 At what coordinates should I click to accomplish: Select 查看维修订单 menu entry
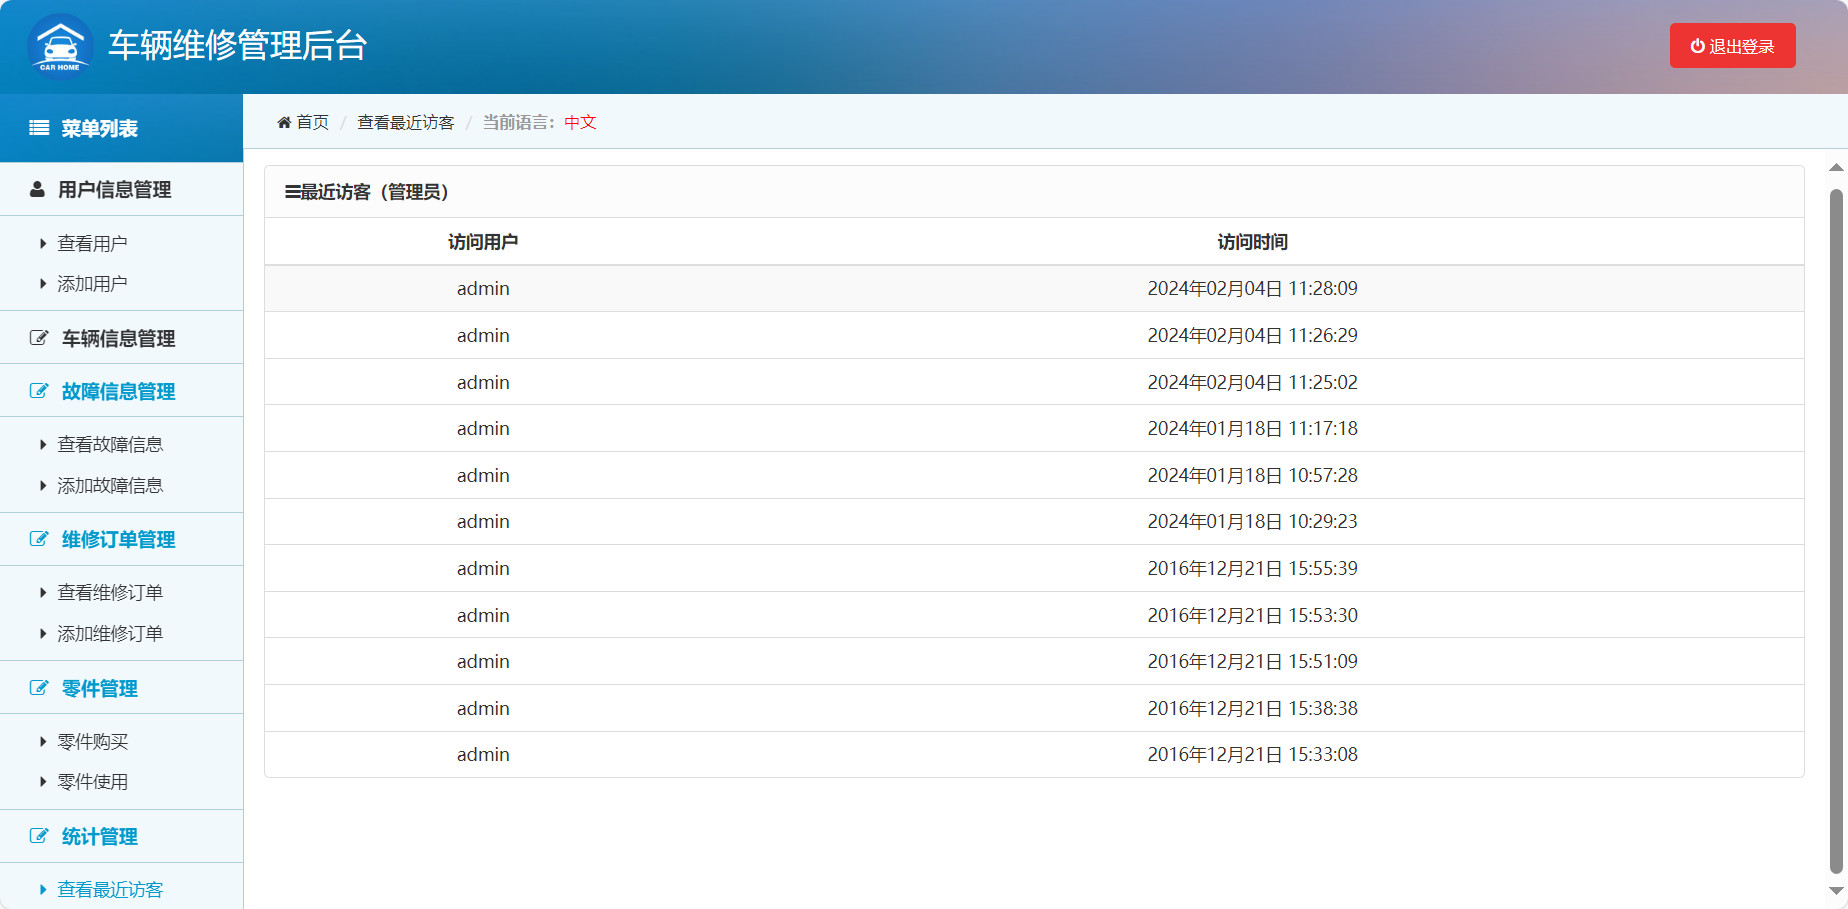click(x=110, y=592)
